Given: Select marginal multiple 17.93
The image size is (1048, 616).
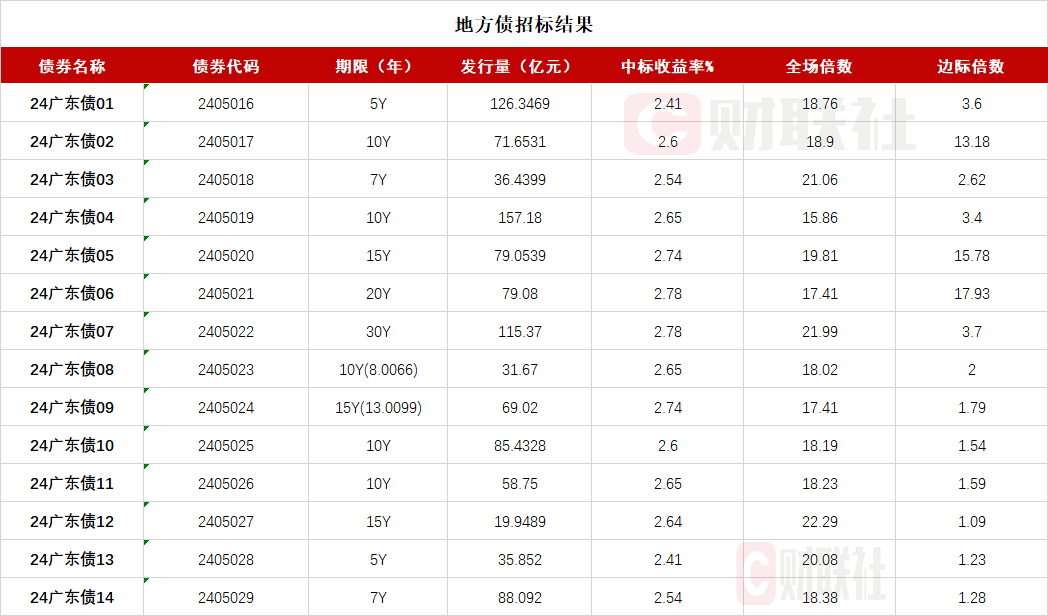Looking at the screenshot, I should (972, 294).
